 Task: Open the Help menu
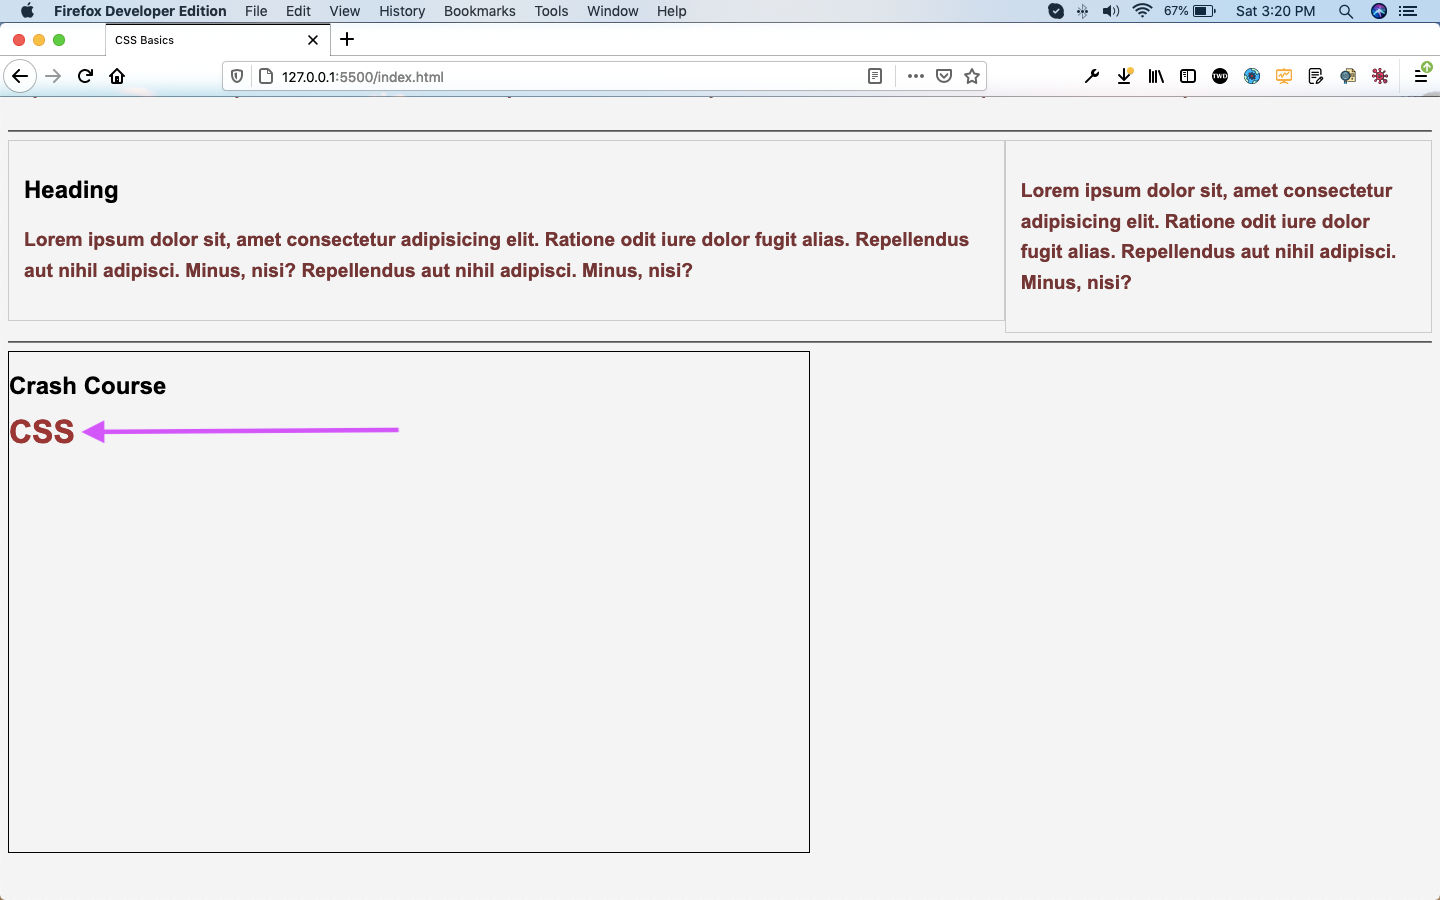pyautogui.click(x=672, y=11)
